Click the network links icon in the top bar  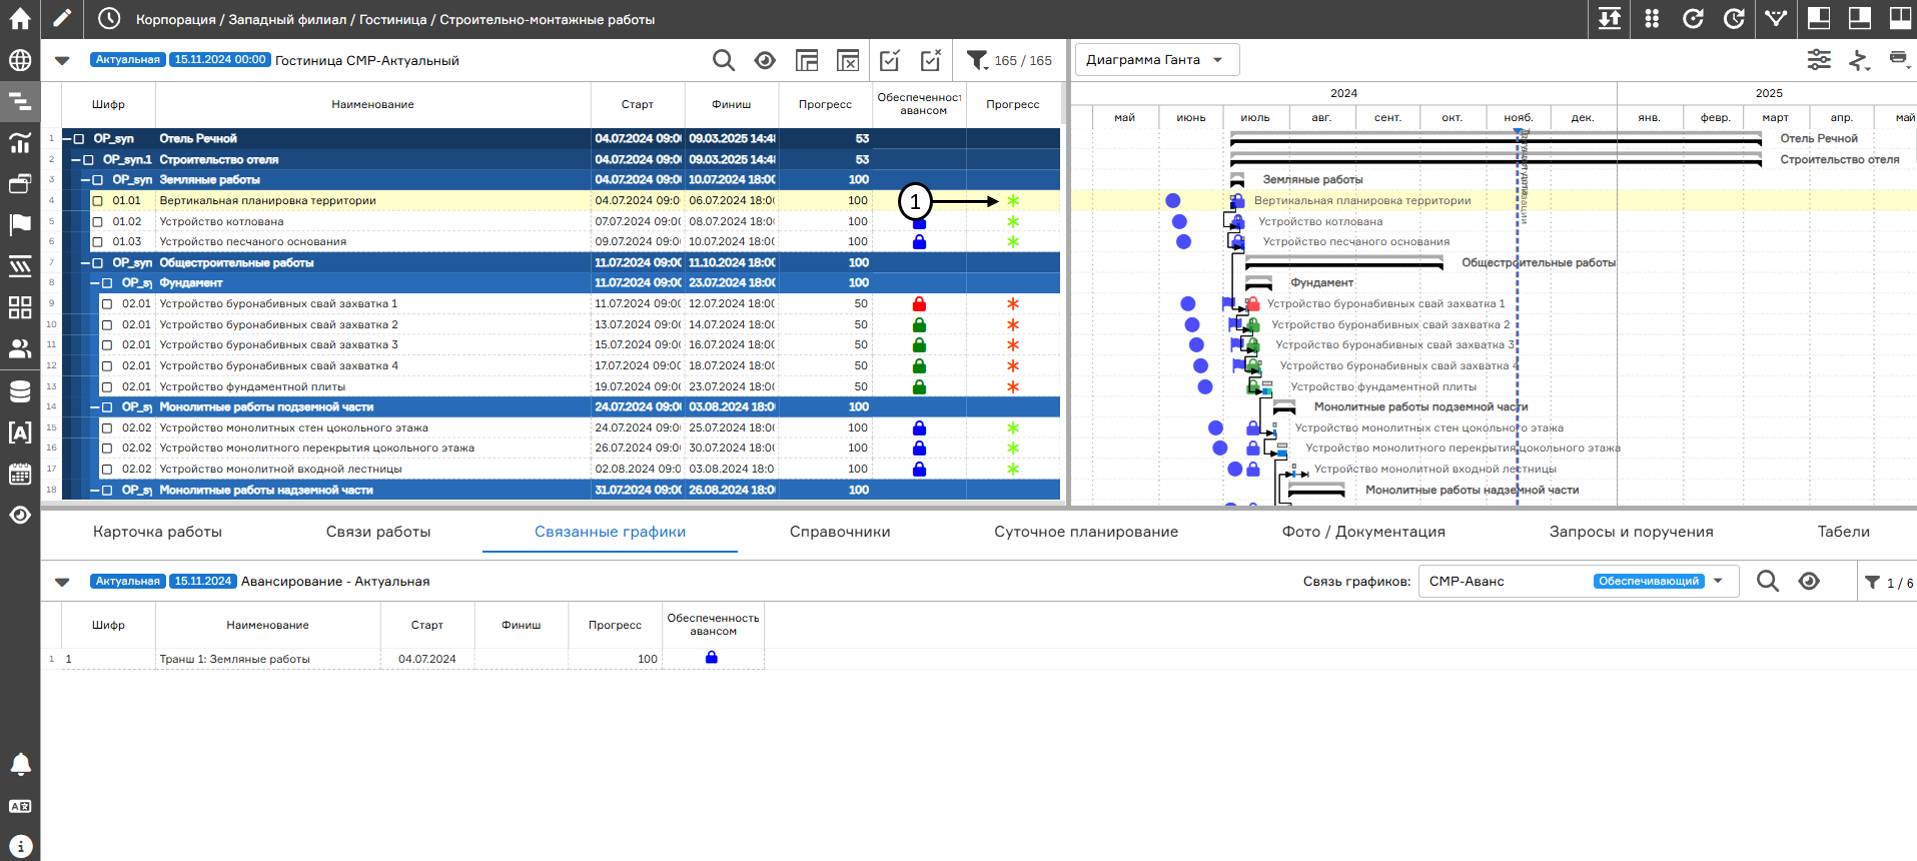pos(1776,19)
